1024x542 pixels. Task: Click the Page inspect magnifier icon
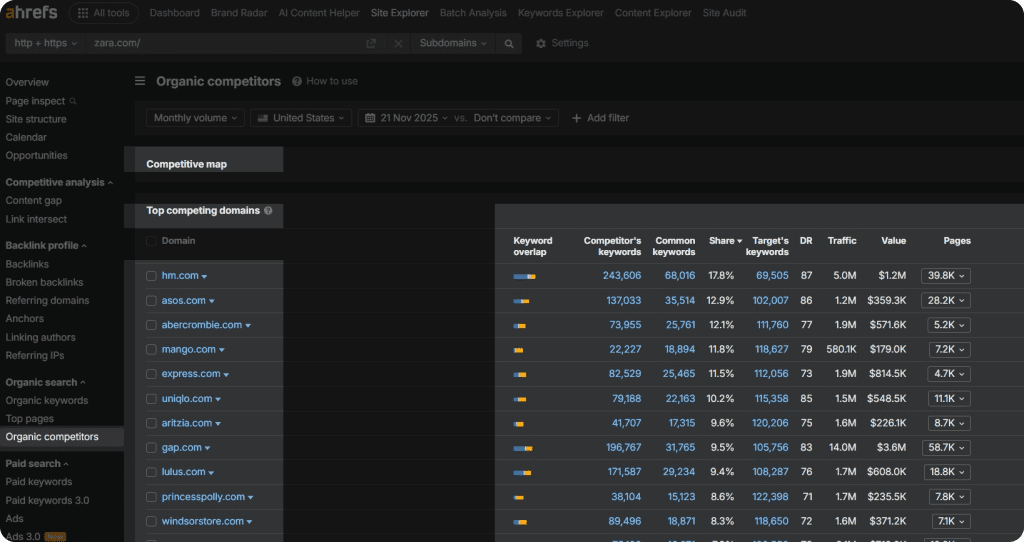73,101
